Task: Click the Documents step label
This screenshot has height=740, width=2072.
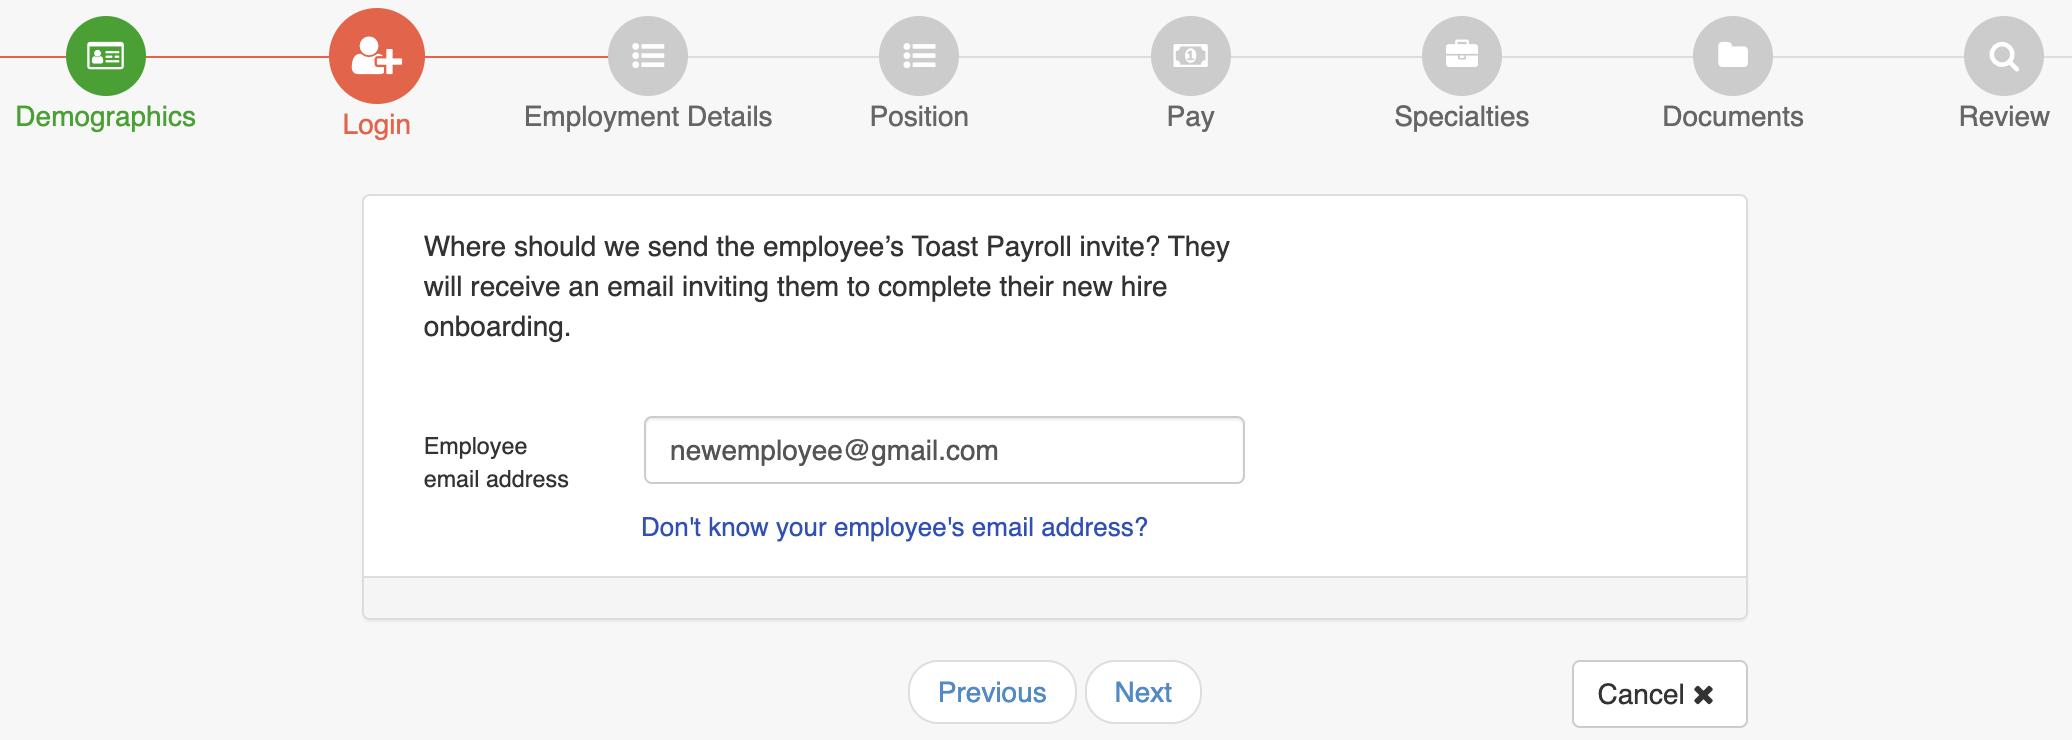Action: (x=1733, y=116)
